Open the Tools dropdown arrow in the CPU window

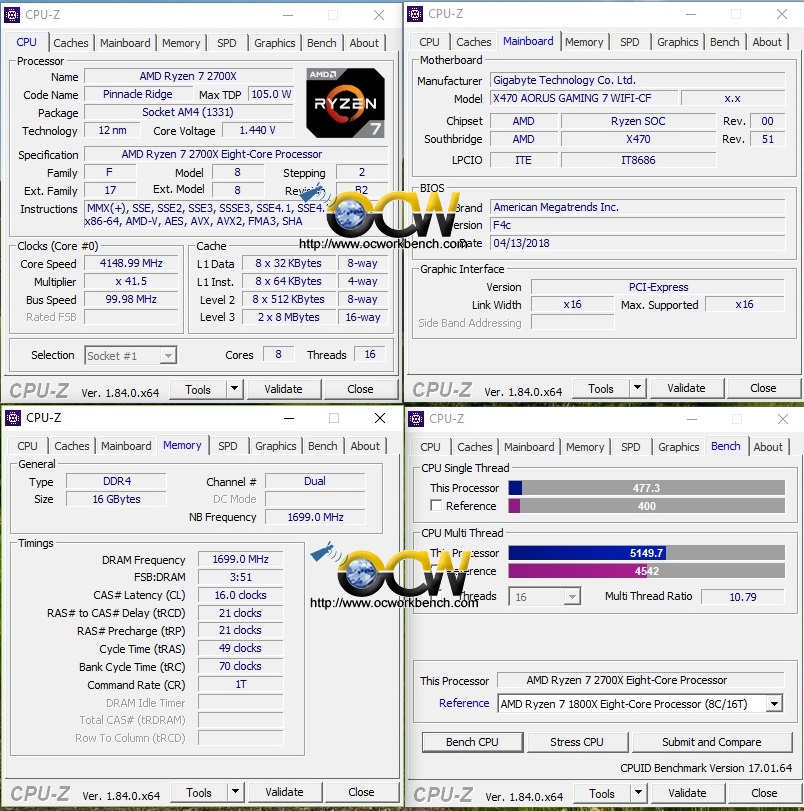(234, 389)
